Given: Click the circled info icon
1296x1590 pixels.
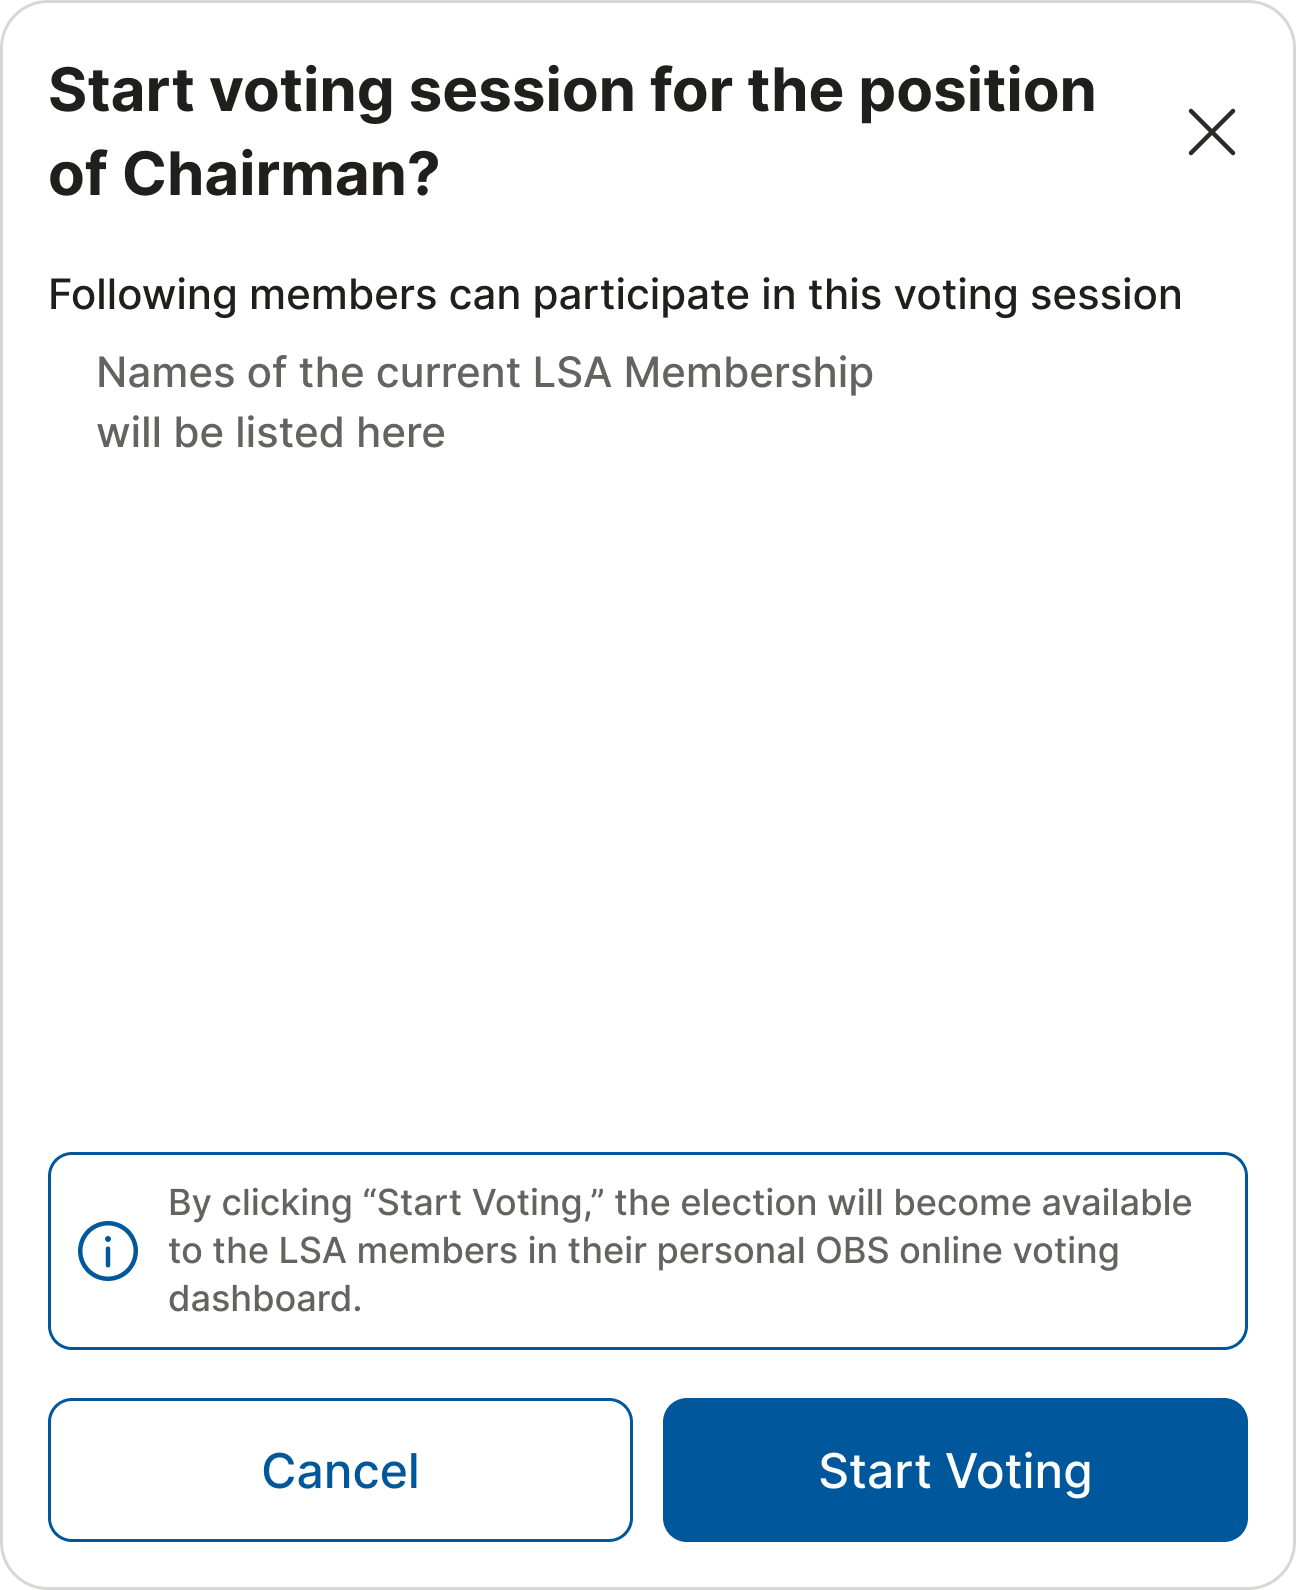Looking at the screenshot, I should pos(108,1251).
